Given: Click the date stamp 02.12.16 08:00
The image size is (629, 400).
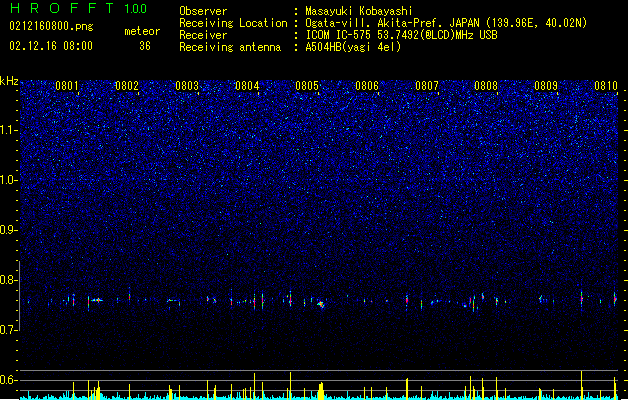Looking at the screenshot, I should pos(51,46).
